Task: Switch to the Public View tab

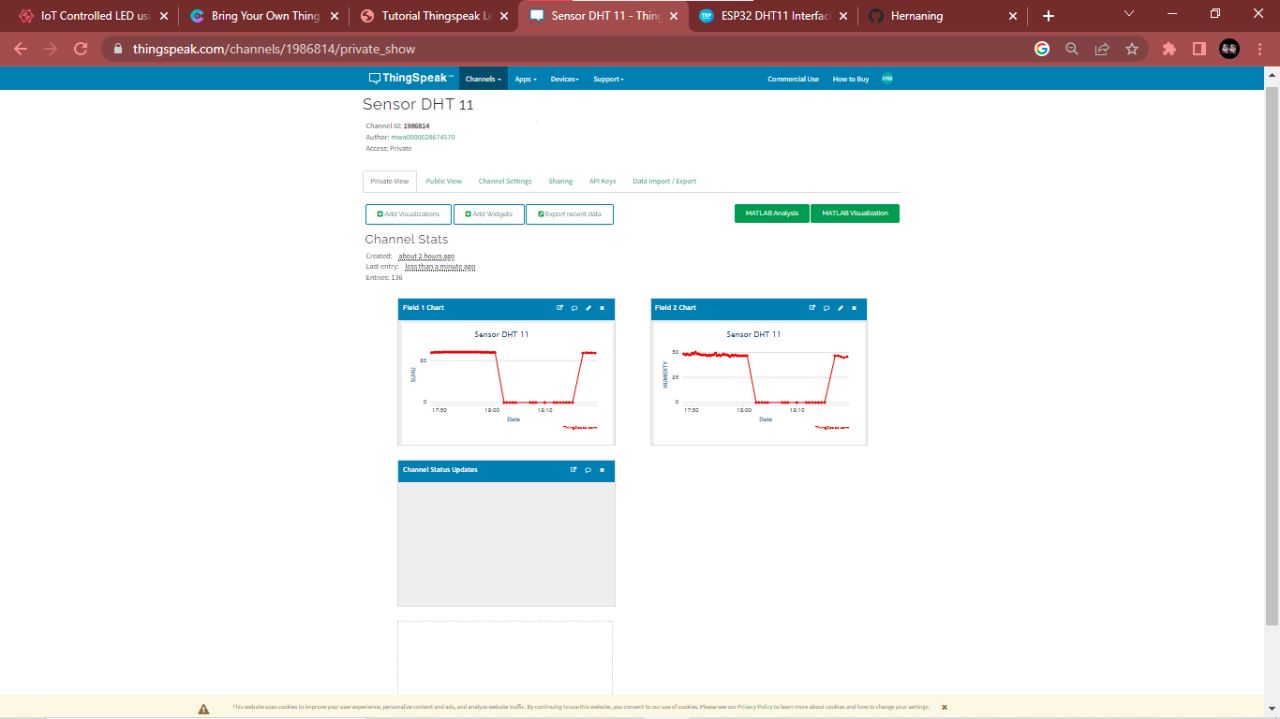Action: coord(443,181)
